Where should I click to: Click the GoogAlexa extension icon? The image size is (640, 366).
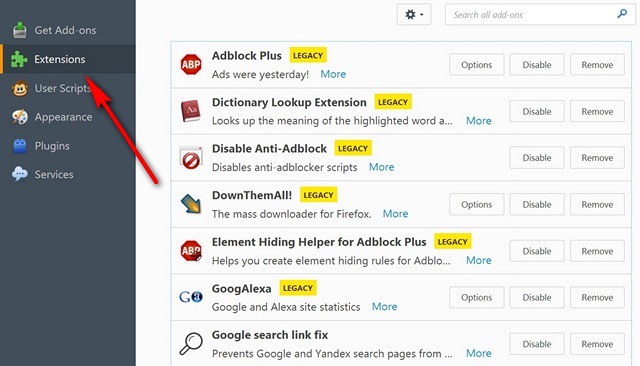point(191,297)
